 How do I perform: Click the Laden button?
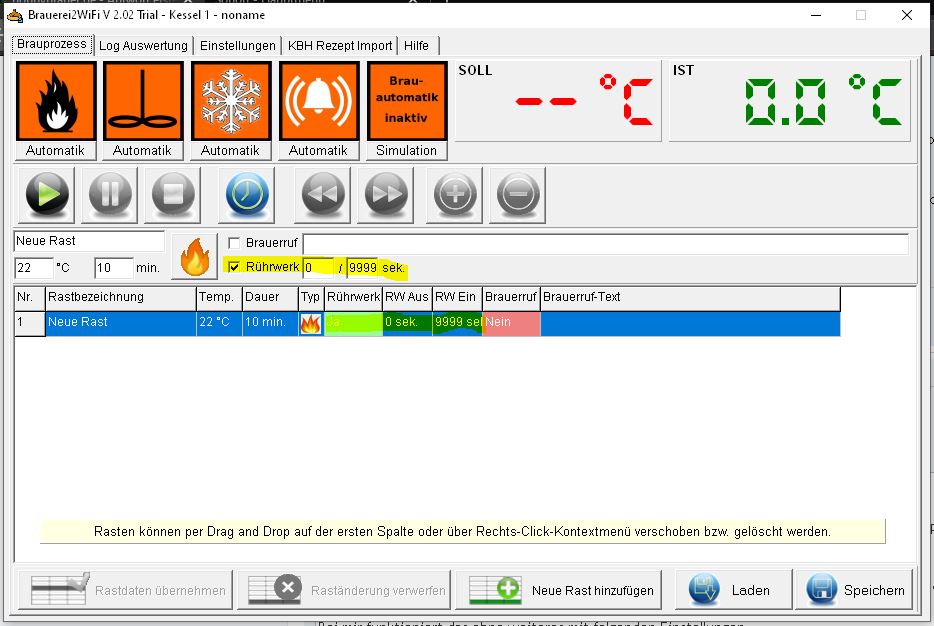[733, 590]
